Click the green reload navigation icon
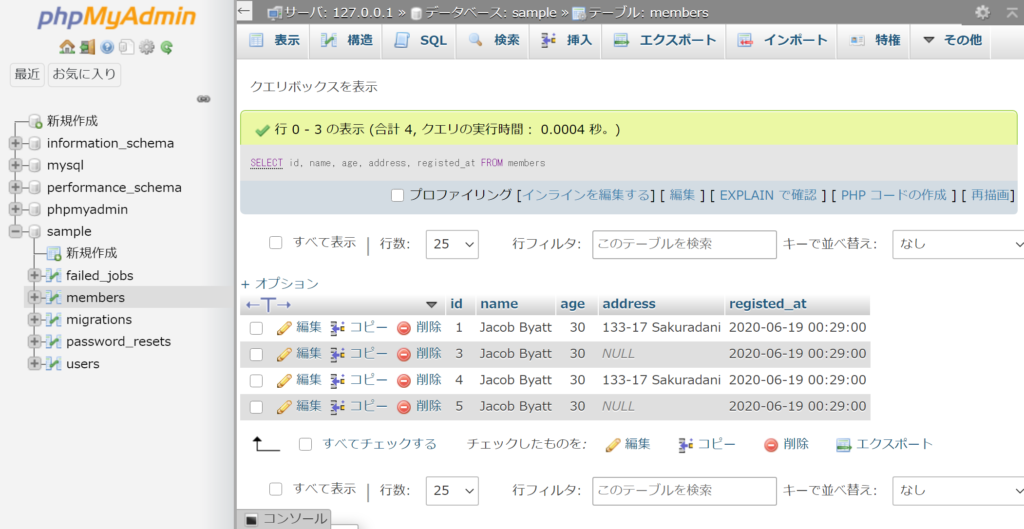Screen dimensions: 1024x529 [x=167, y=47]
